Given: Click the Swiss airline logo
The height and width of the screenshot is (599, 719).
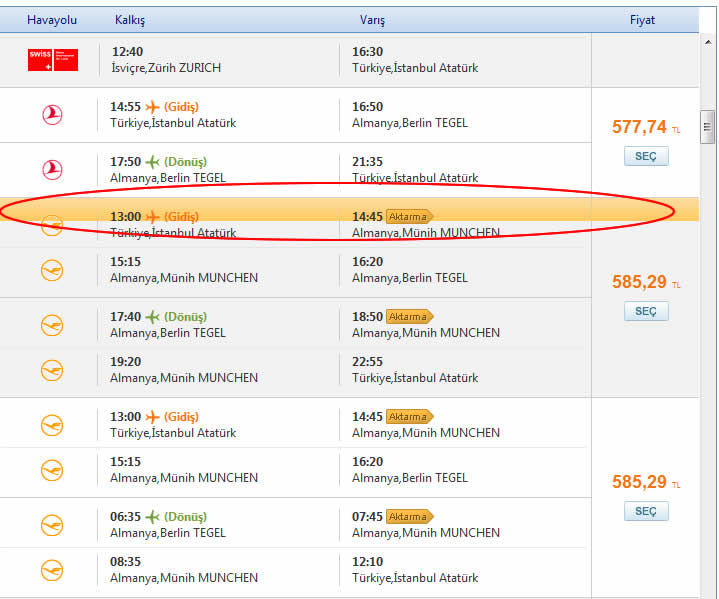Looking at the screenshot, I should tap(52, 59).
